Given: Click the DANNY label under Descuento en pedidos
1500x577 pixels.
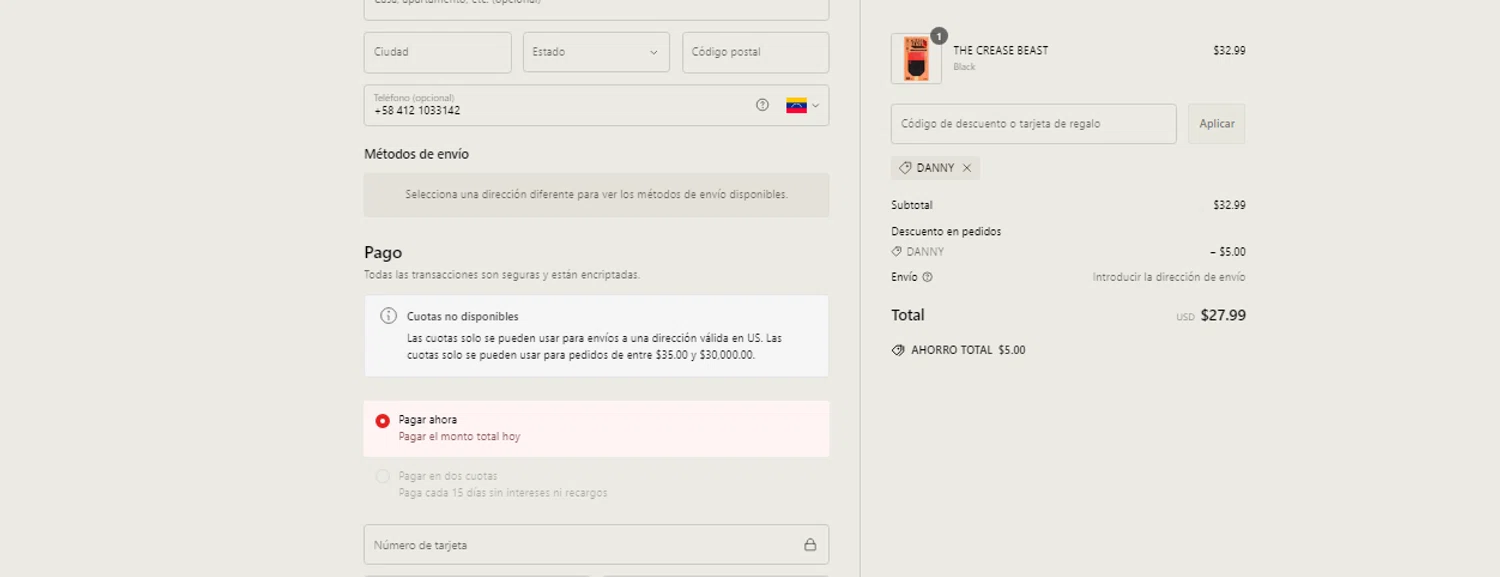Looking at the screenshot, I should (x=925, y=252).
